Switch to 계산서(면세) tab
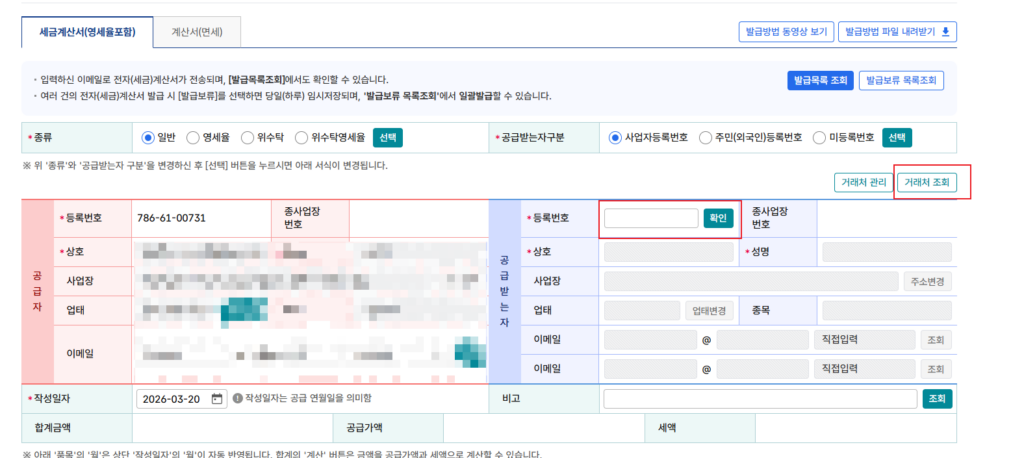Screen dimensions: 1024x458 tap(197, 32)
